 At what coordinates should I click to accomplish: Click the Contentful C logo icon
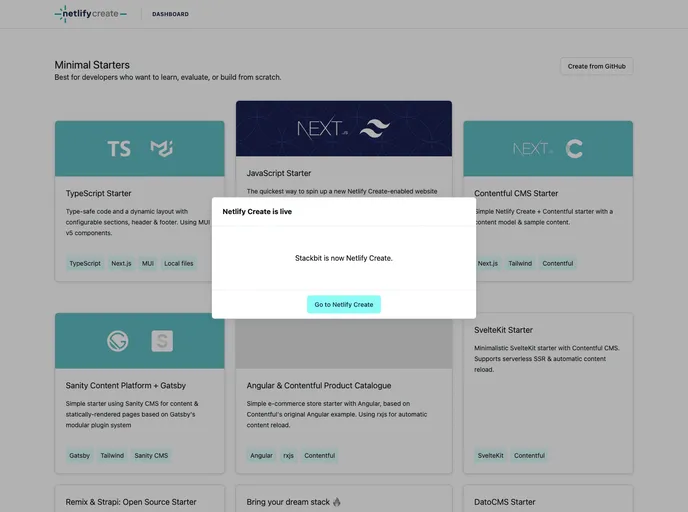click(x=574, y=149)
